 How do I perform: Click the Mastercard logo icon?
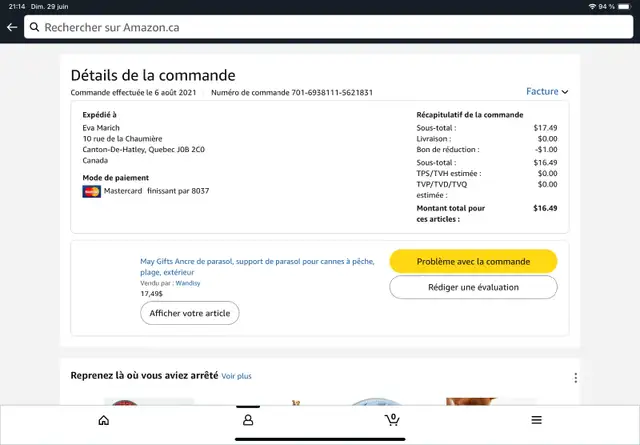click(92, 191)
